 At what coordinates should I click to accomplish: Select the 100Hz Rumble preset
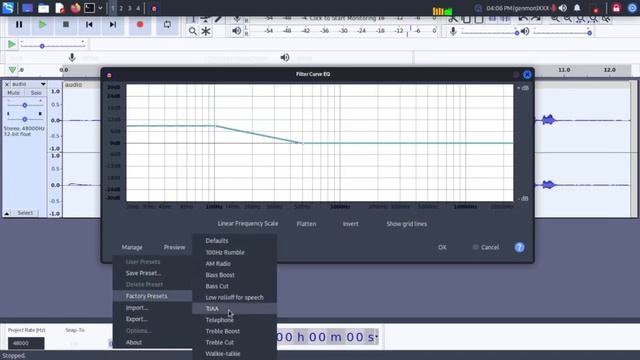(234, 252)
